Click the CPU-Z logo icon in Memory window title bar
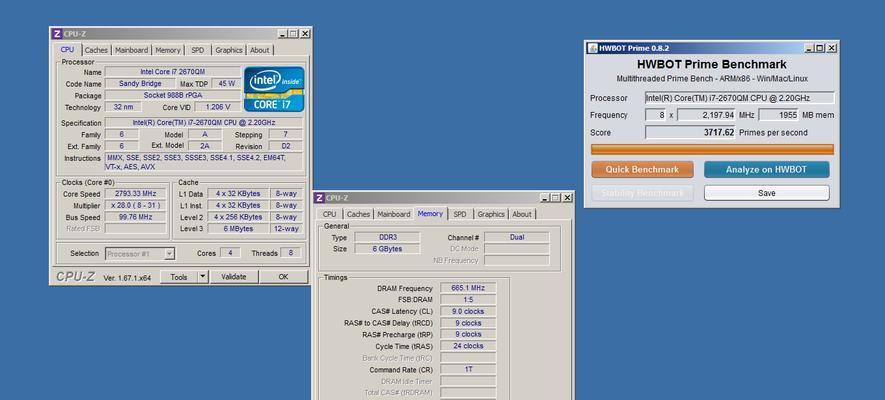 click(x=319, y=198)
